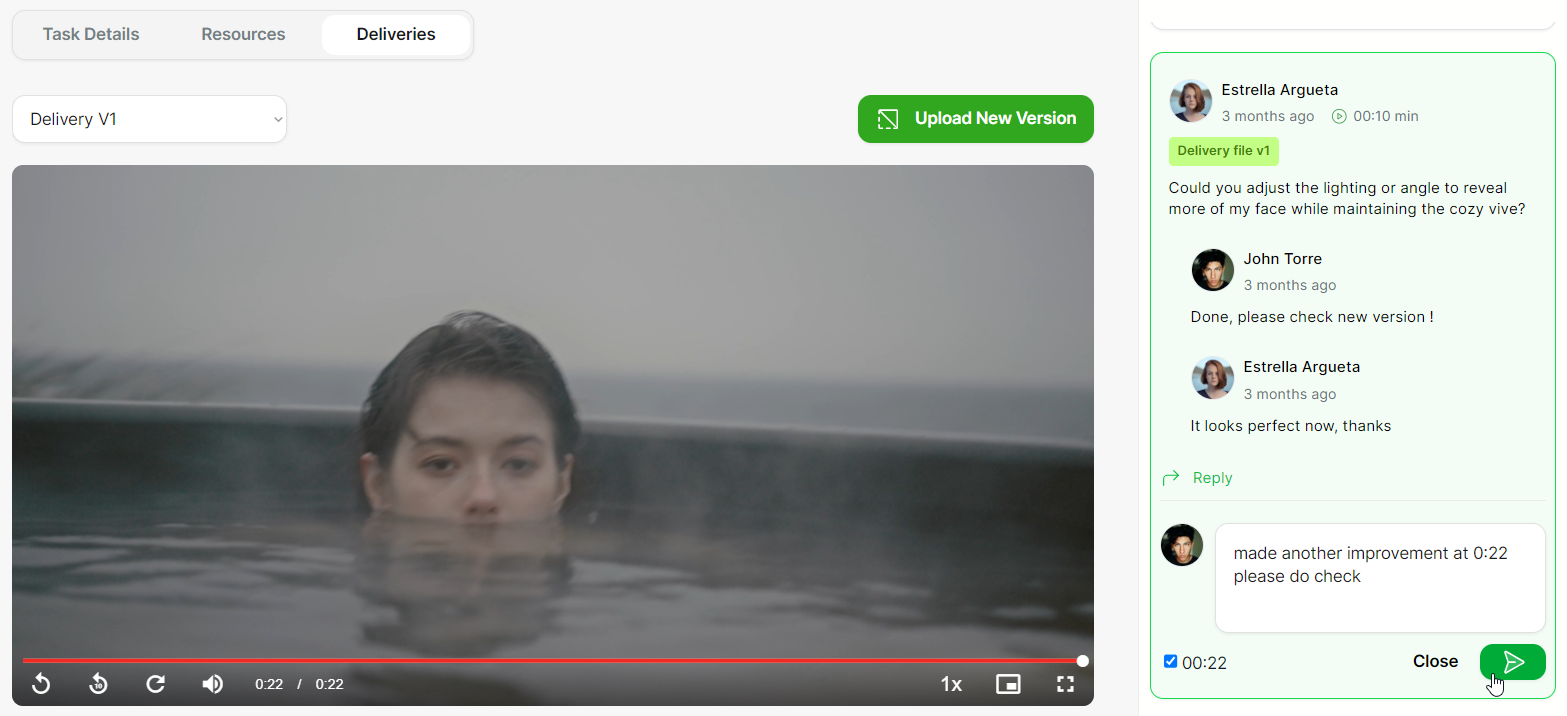Click the Delivery file v1 tag
1567x716 pixels.
[x=1224, y=151]
